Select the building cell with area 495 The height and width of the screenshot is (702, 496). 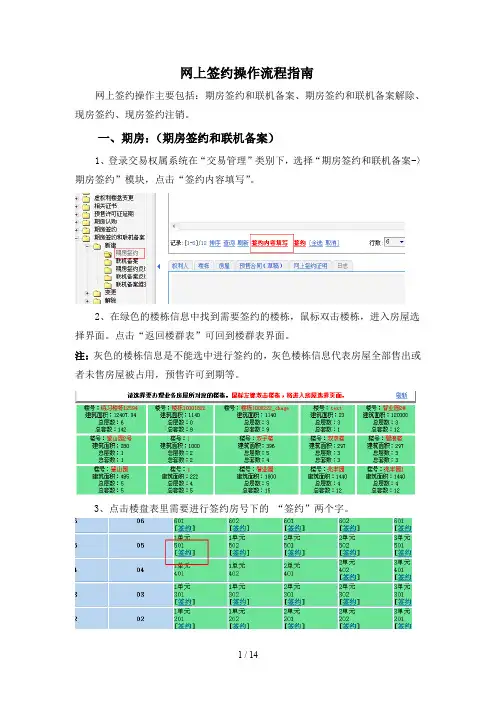click(111, 480)
